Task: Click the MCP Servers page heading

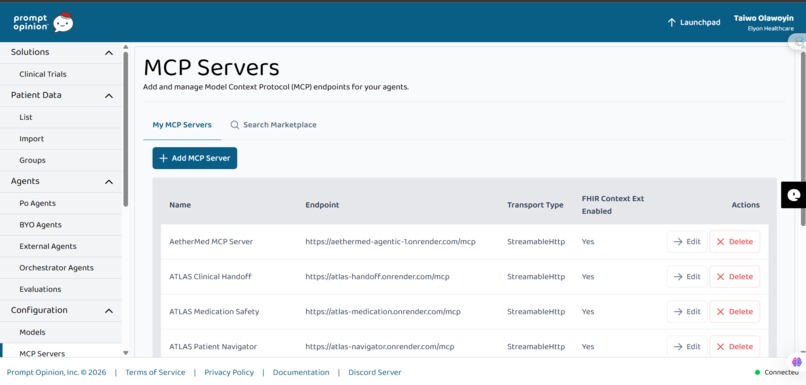Action: [211, 68]
